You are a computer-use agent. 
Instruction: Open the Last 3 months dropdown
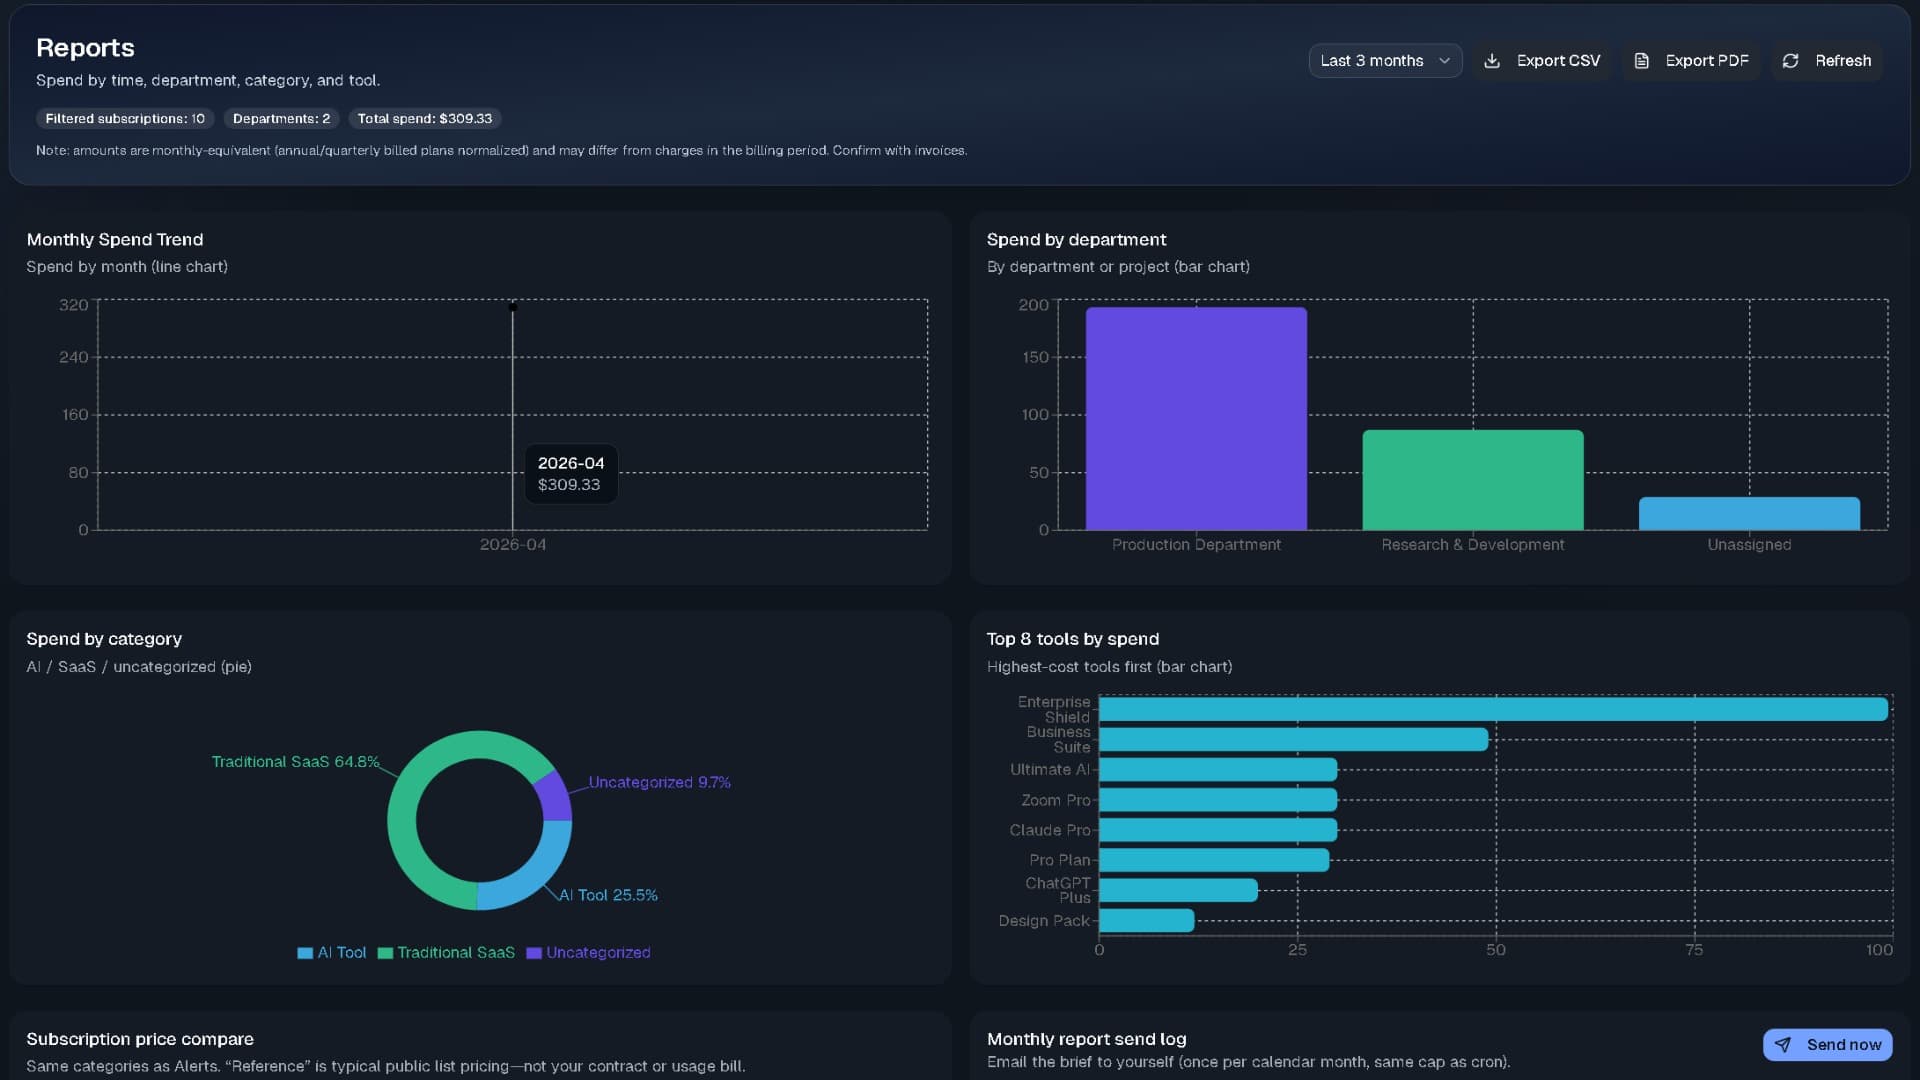click(1384, 60)
